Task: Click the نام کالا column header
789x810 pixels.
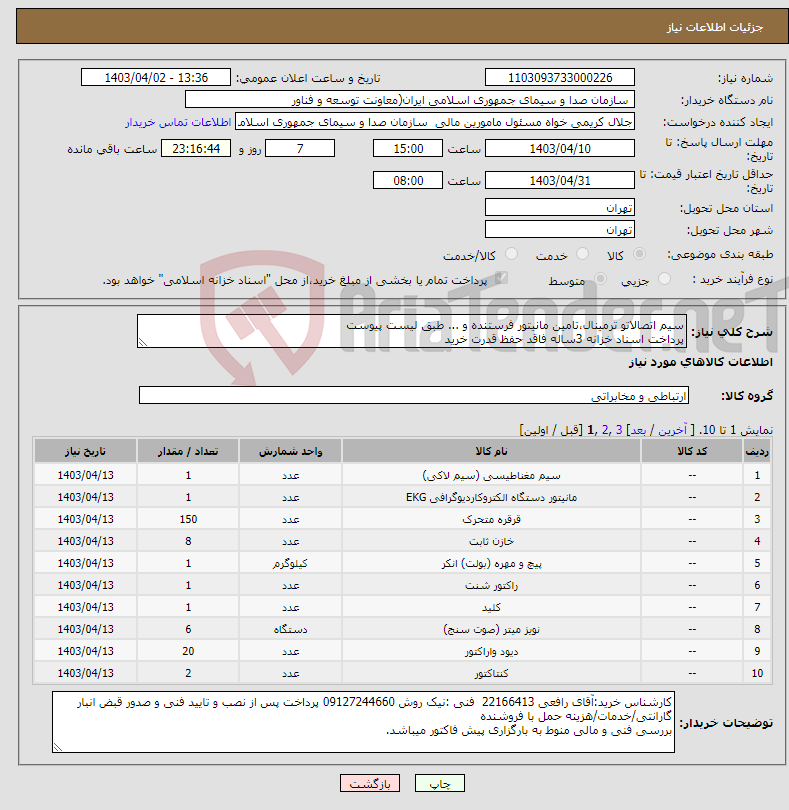Action: coord(491,451)
